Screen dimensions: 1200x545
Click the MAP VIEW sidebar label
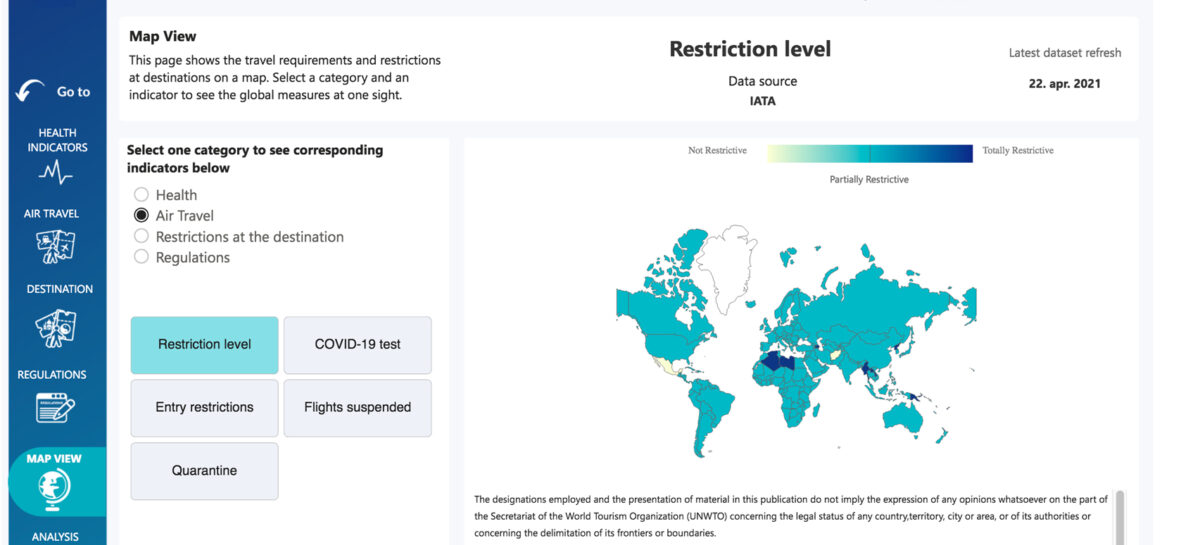coord(54,459)
